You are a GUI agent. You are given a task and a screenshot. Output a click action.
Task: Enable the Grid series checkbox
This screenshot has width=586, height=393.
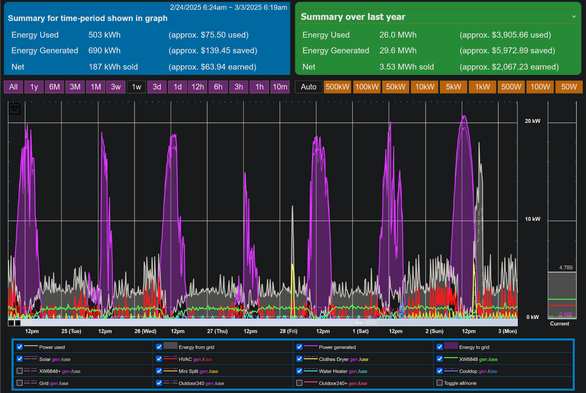click(19, 383)
